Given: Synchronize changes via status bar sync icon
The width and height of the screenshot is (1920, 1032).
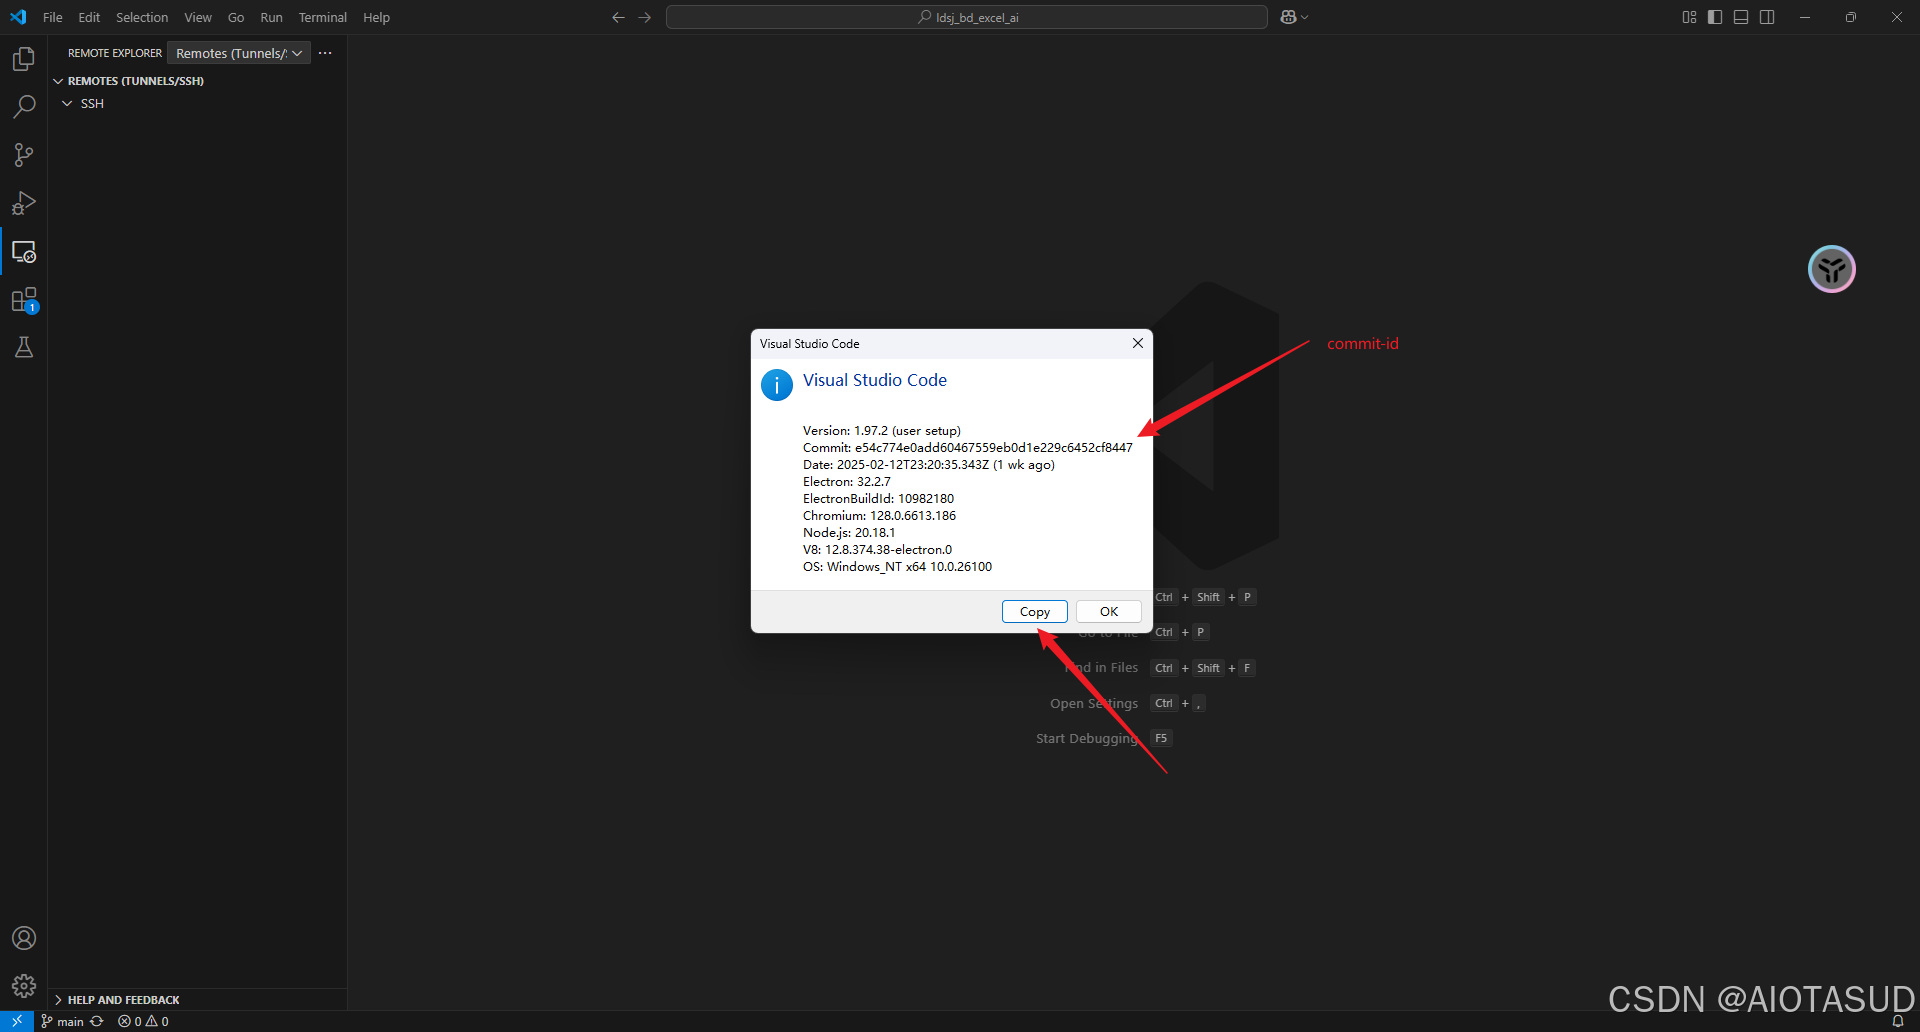Looking at the screenshot, I should [x=97, y=1021].
